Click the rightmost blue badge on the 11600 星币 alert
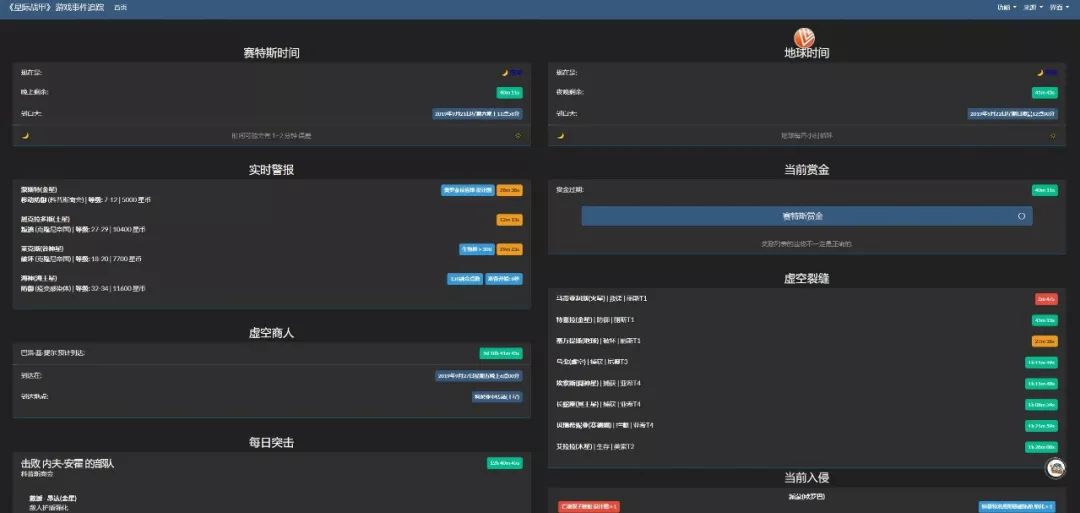Viewport: 1080px width, 513px height. coord(503,279)
